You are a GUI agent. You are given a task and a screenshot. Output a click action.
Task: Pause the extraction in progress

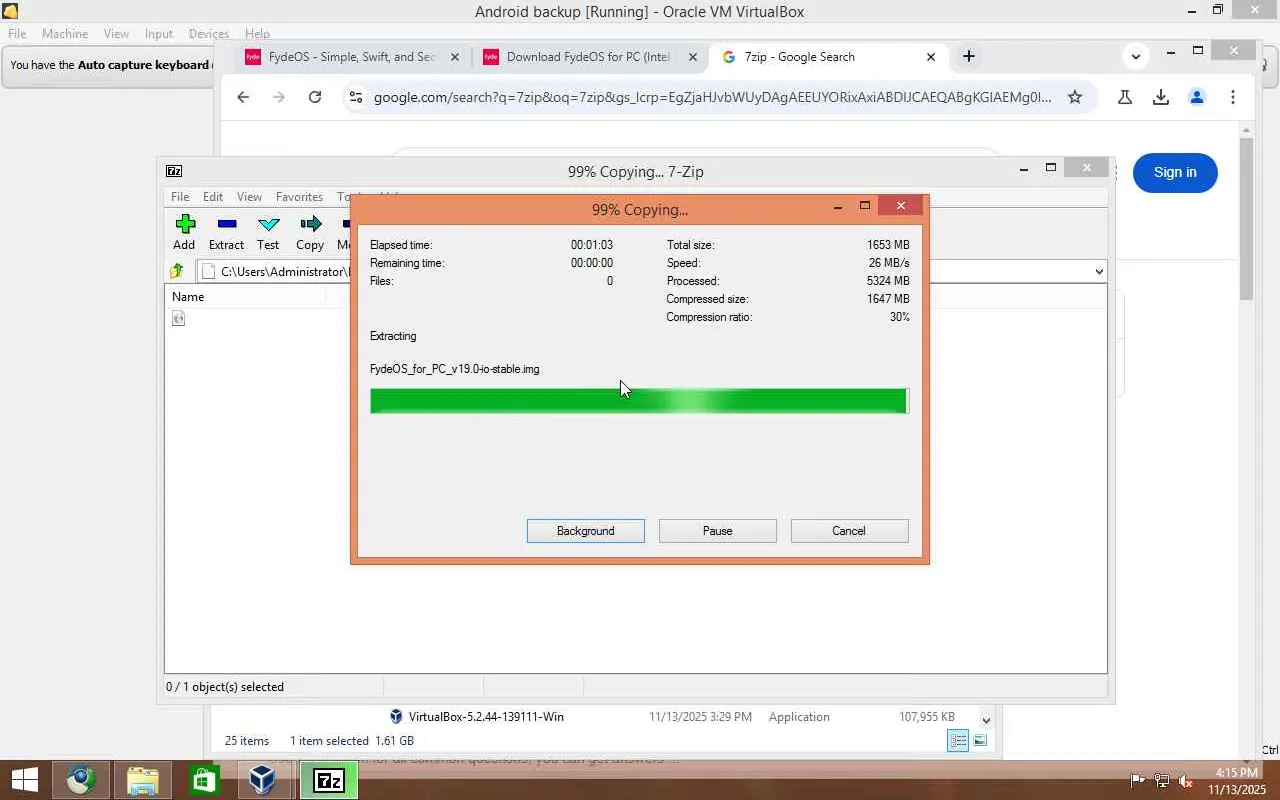point(718,531)
